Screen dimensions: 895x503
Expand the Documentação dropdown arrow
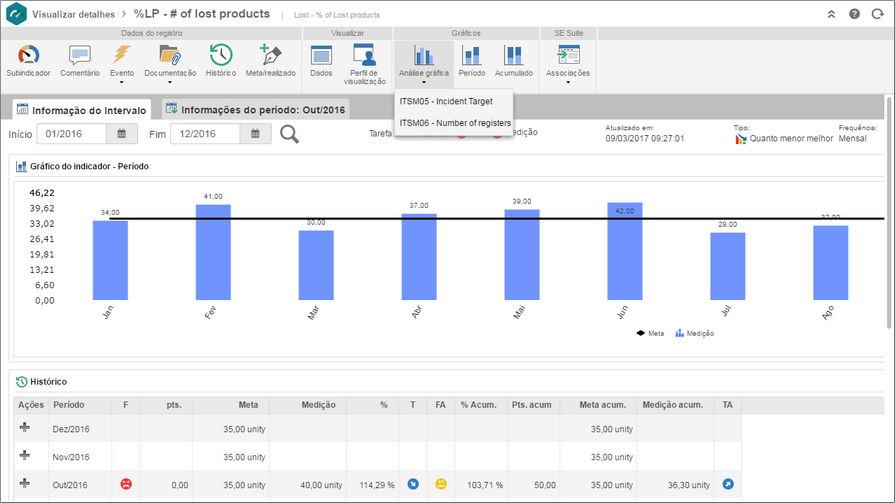coord(170,83)
